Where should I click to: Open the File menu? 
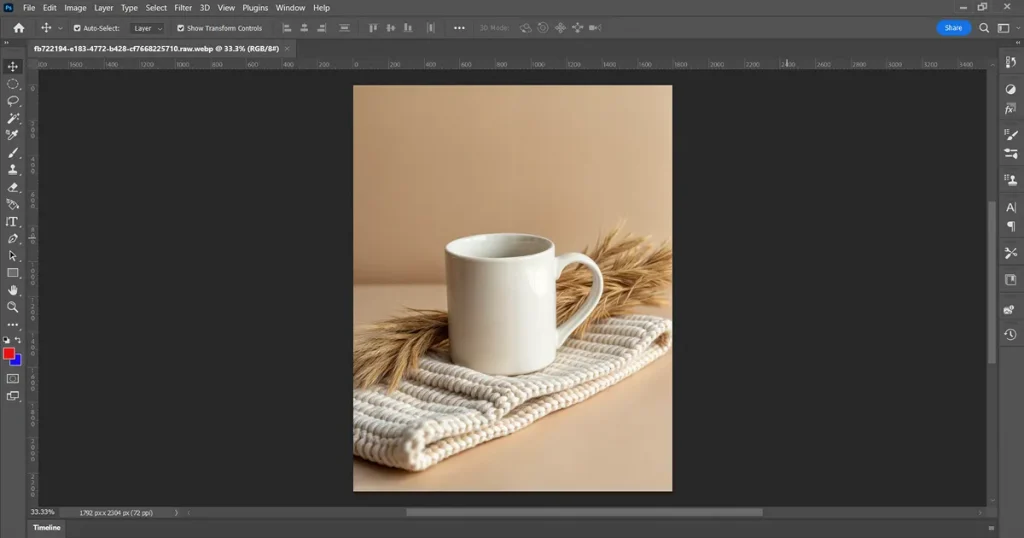(29, 8)
